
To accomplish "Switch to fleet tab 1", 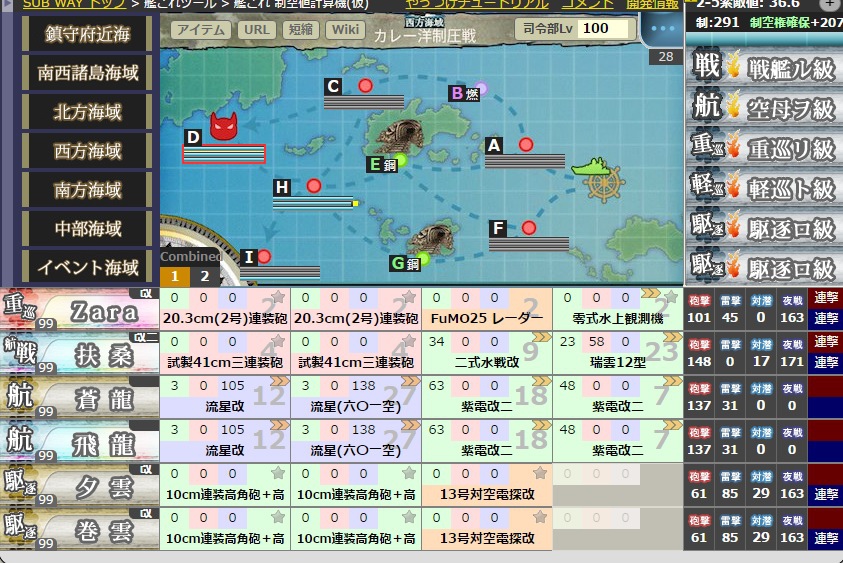I will pyautogui.click(x=175, y=276).
